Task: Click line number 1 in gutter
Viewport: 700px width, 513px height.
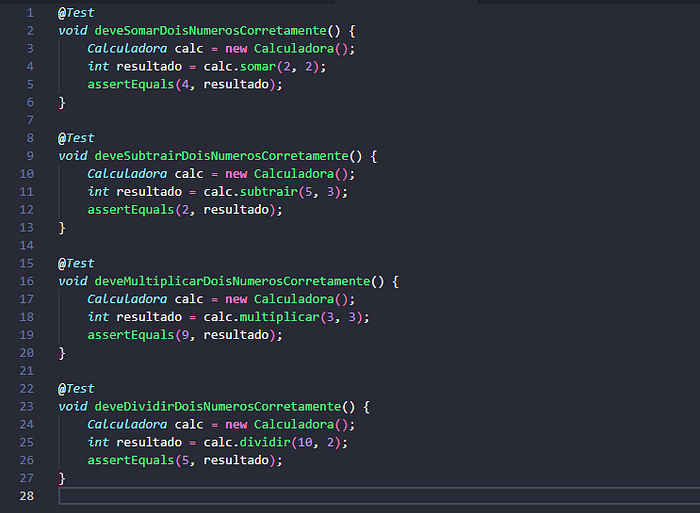Action: [30, 13]
